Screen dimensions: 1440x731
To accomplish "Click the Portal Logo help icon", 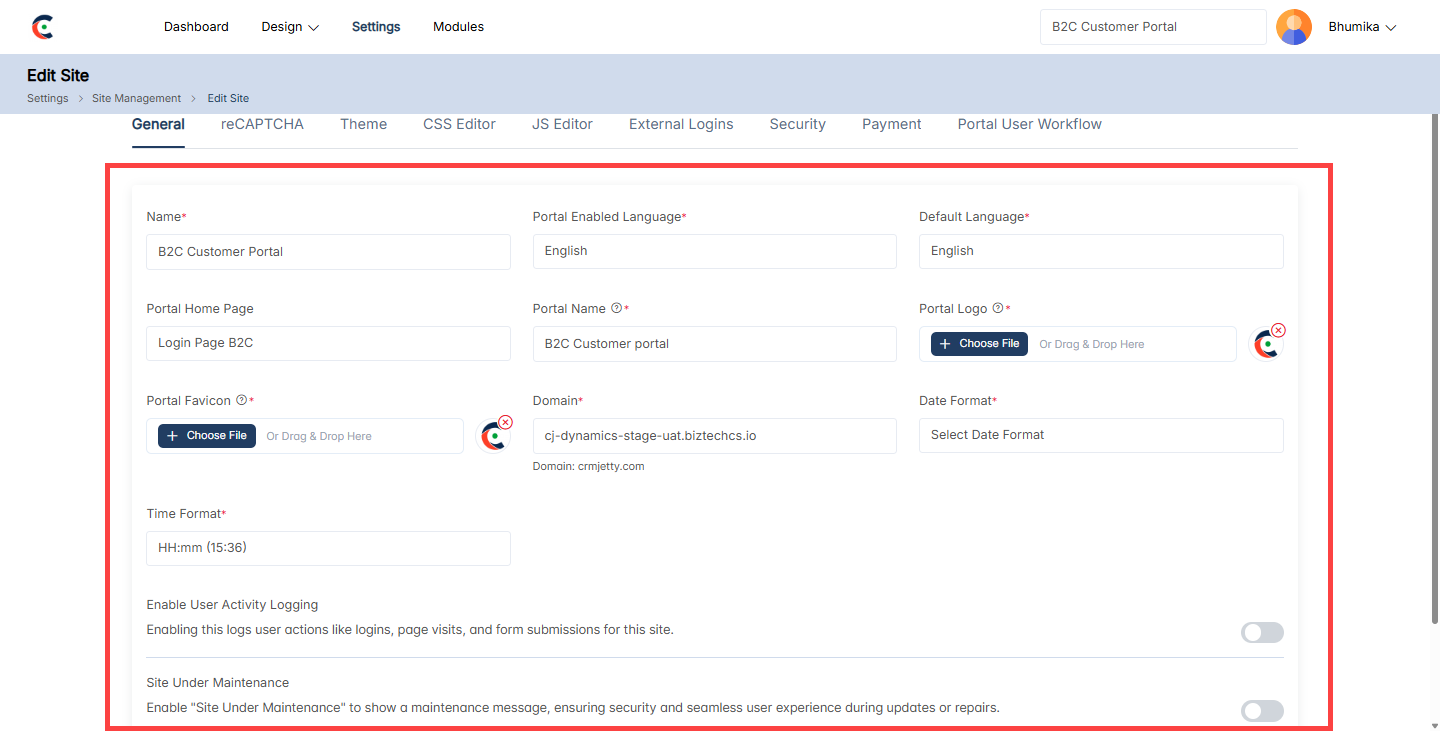I will (x=997, y=308).
